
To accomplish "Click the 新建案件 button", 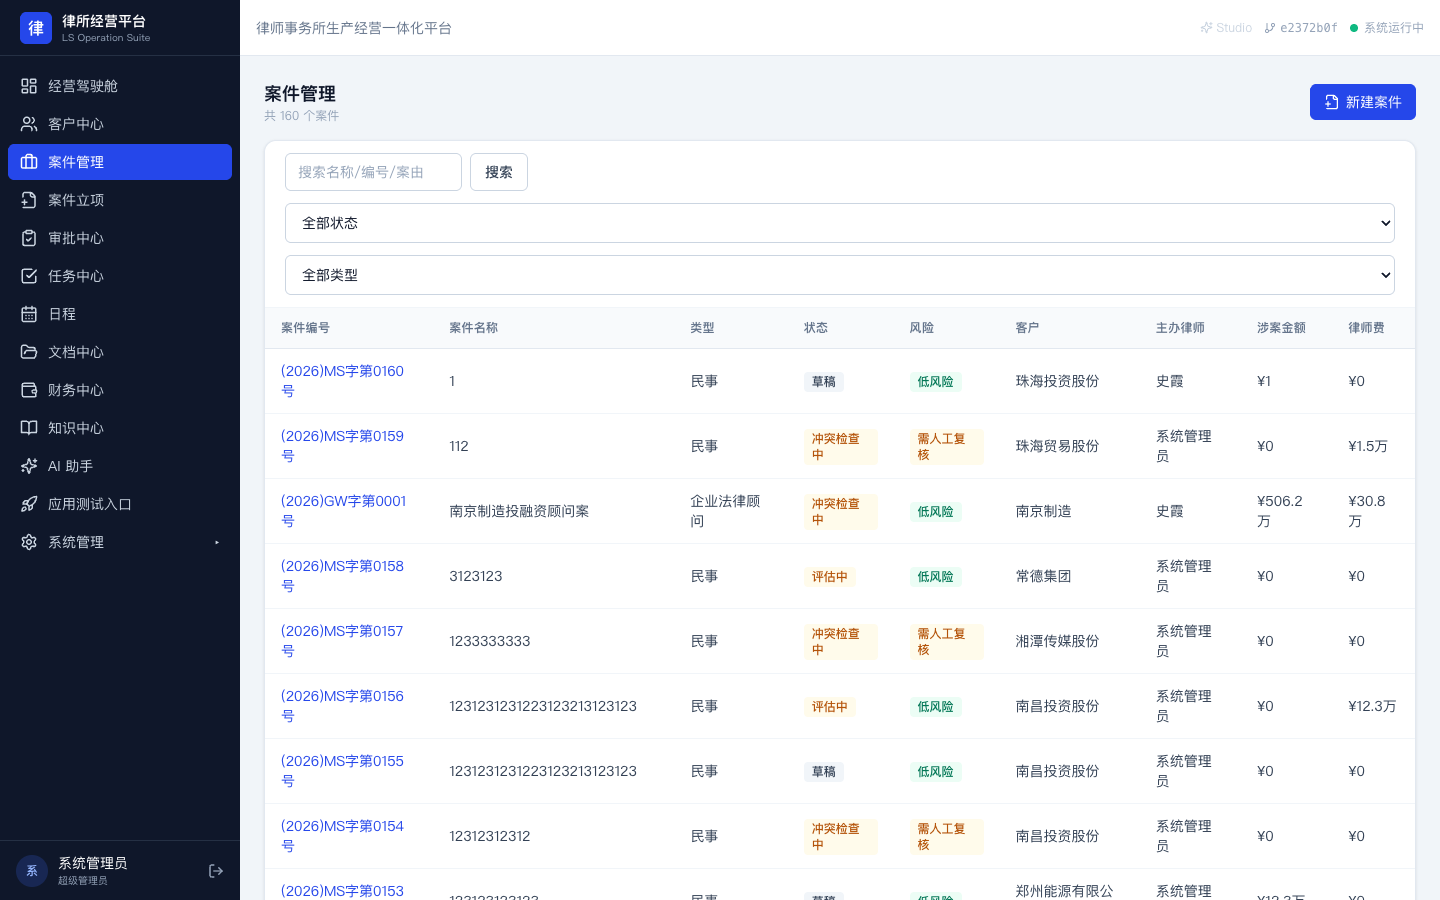I will point(1363,102).
